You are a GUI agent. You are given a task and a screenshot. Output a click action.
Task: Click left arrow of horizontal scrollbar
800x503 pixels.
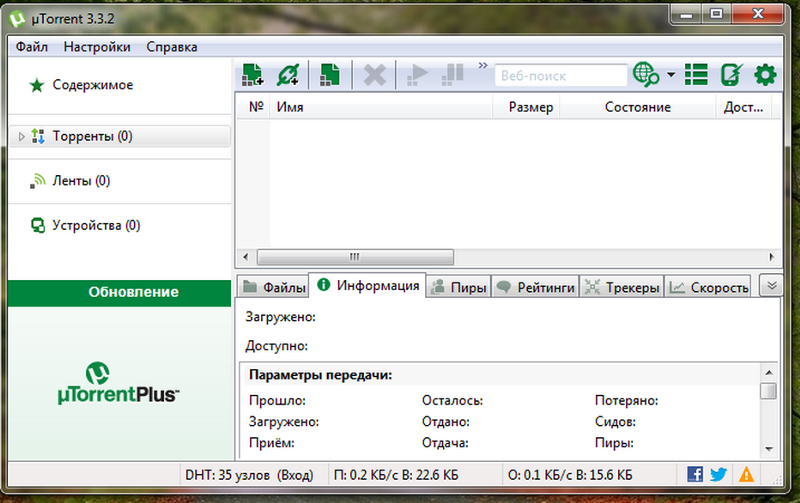(246, 257)
